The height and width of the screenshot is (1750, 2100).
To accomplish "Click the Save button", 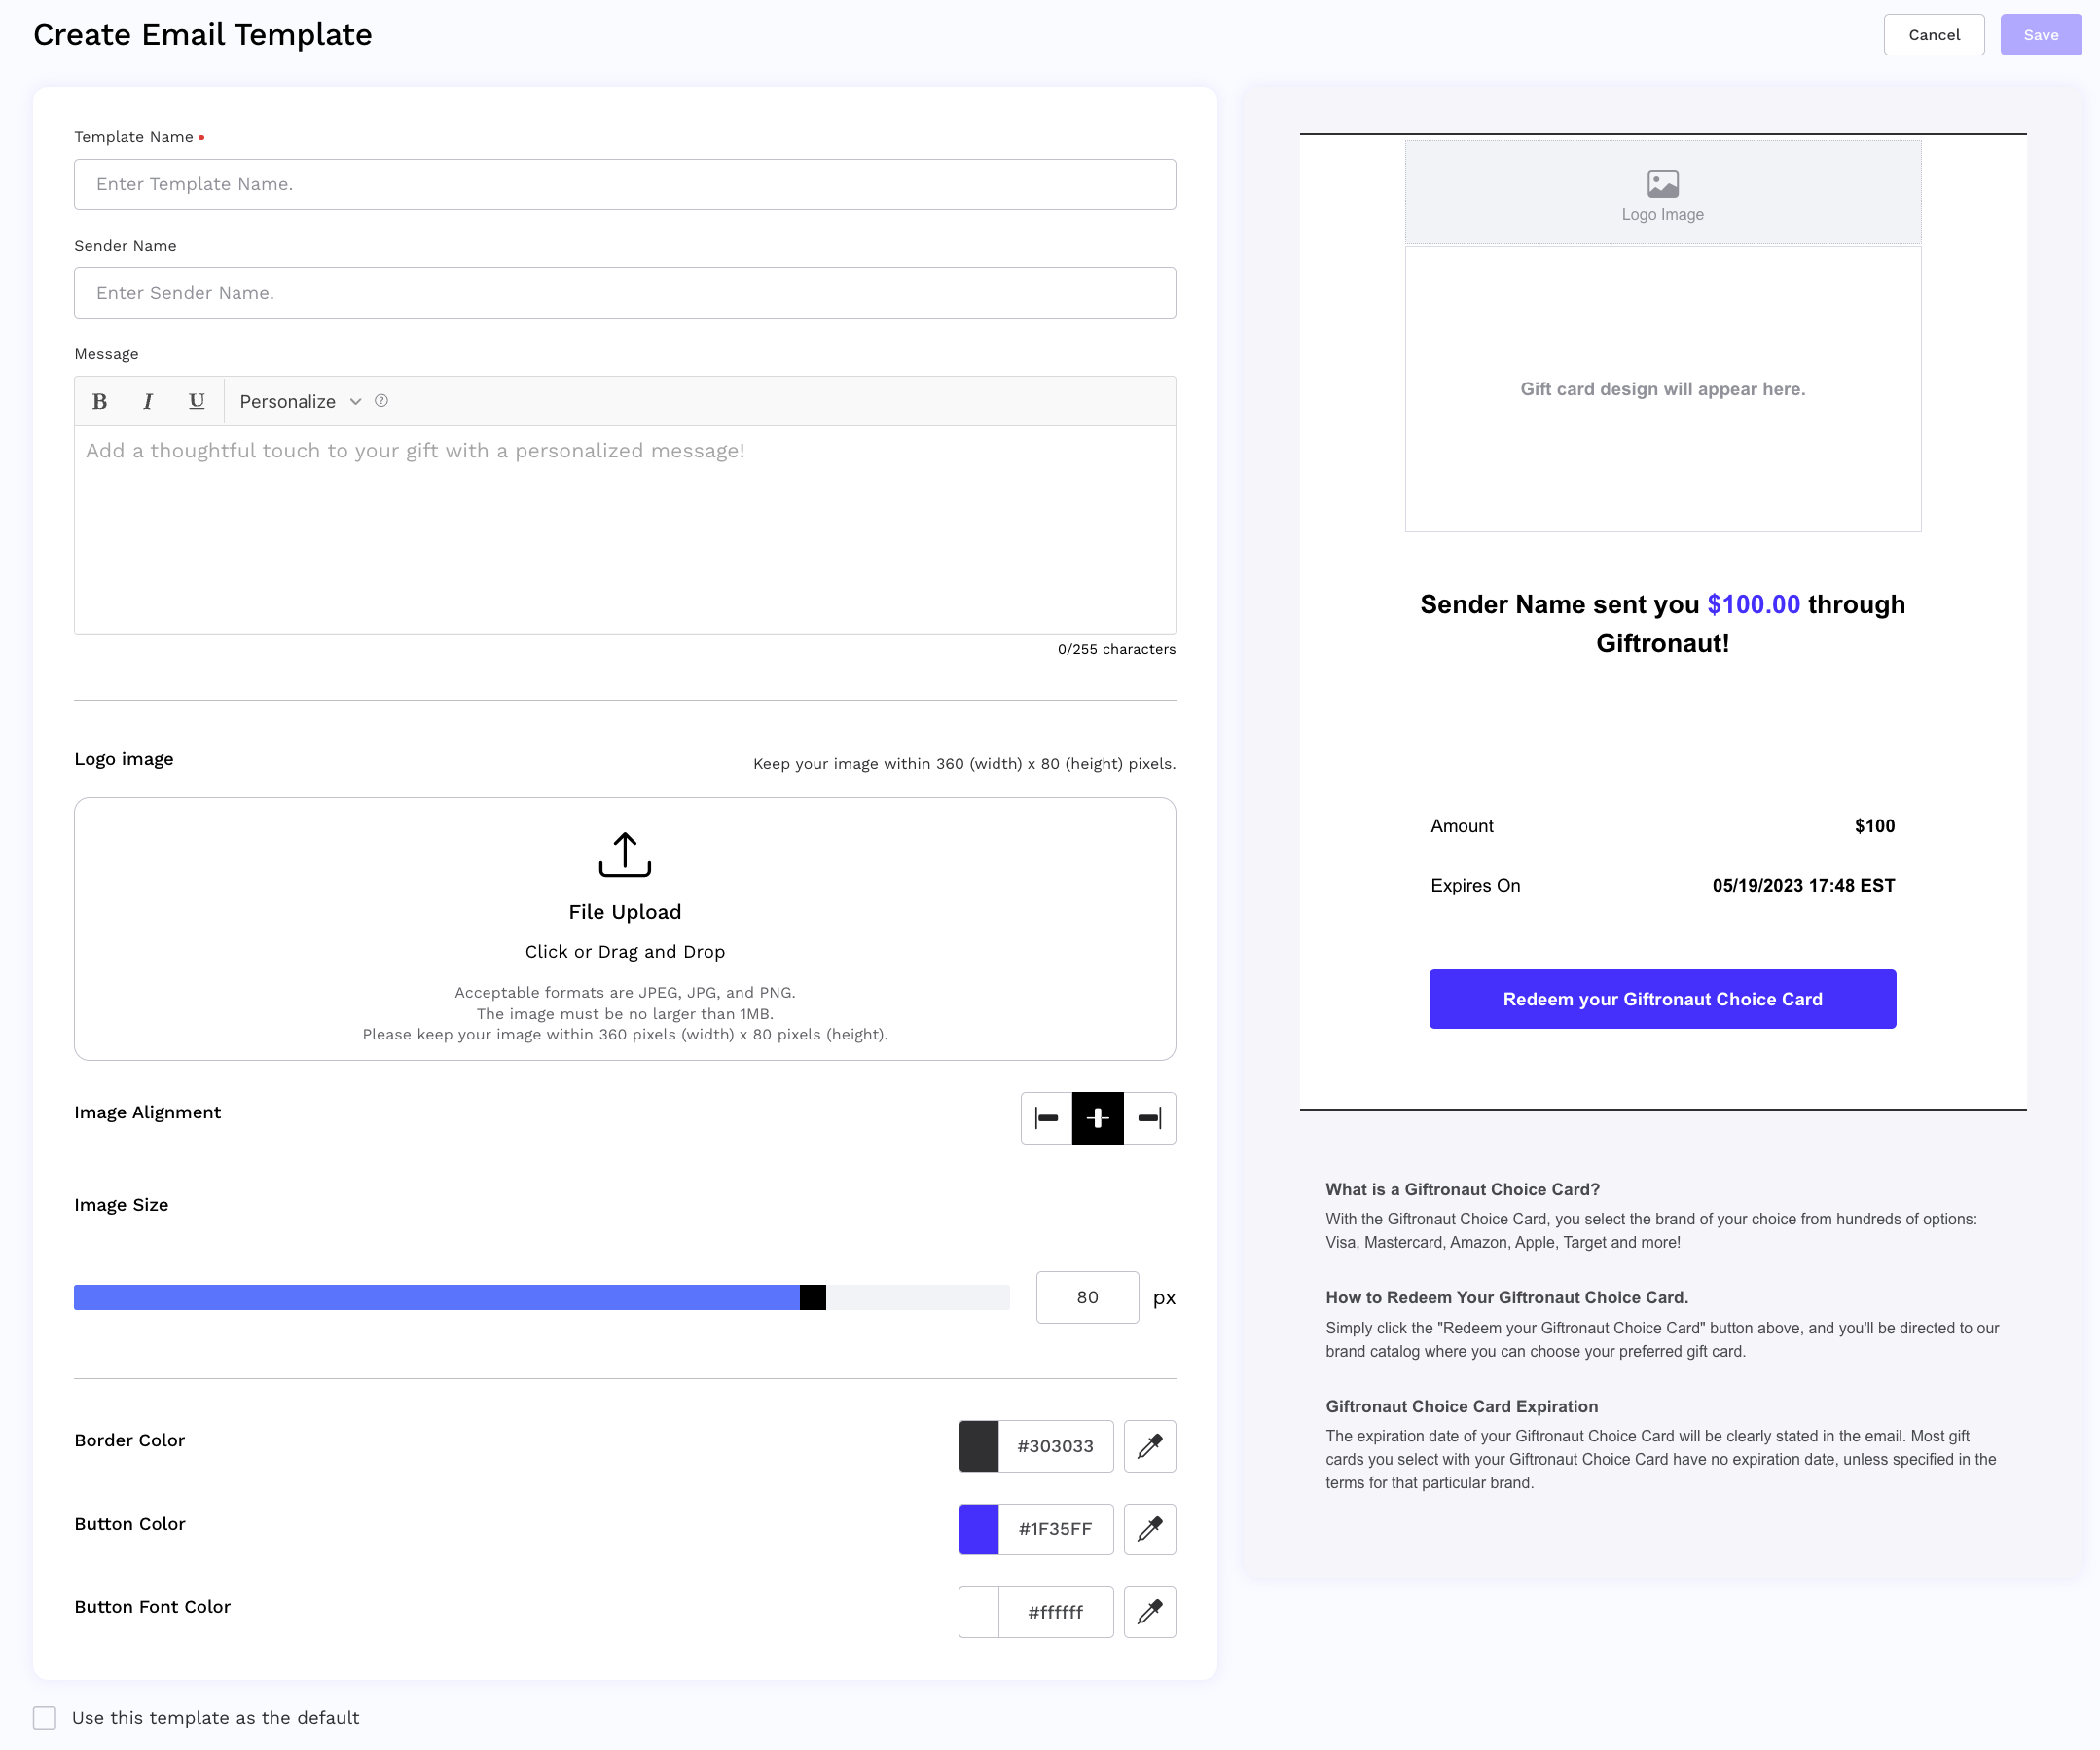I will (x=2040, y=35).
